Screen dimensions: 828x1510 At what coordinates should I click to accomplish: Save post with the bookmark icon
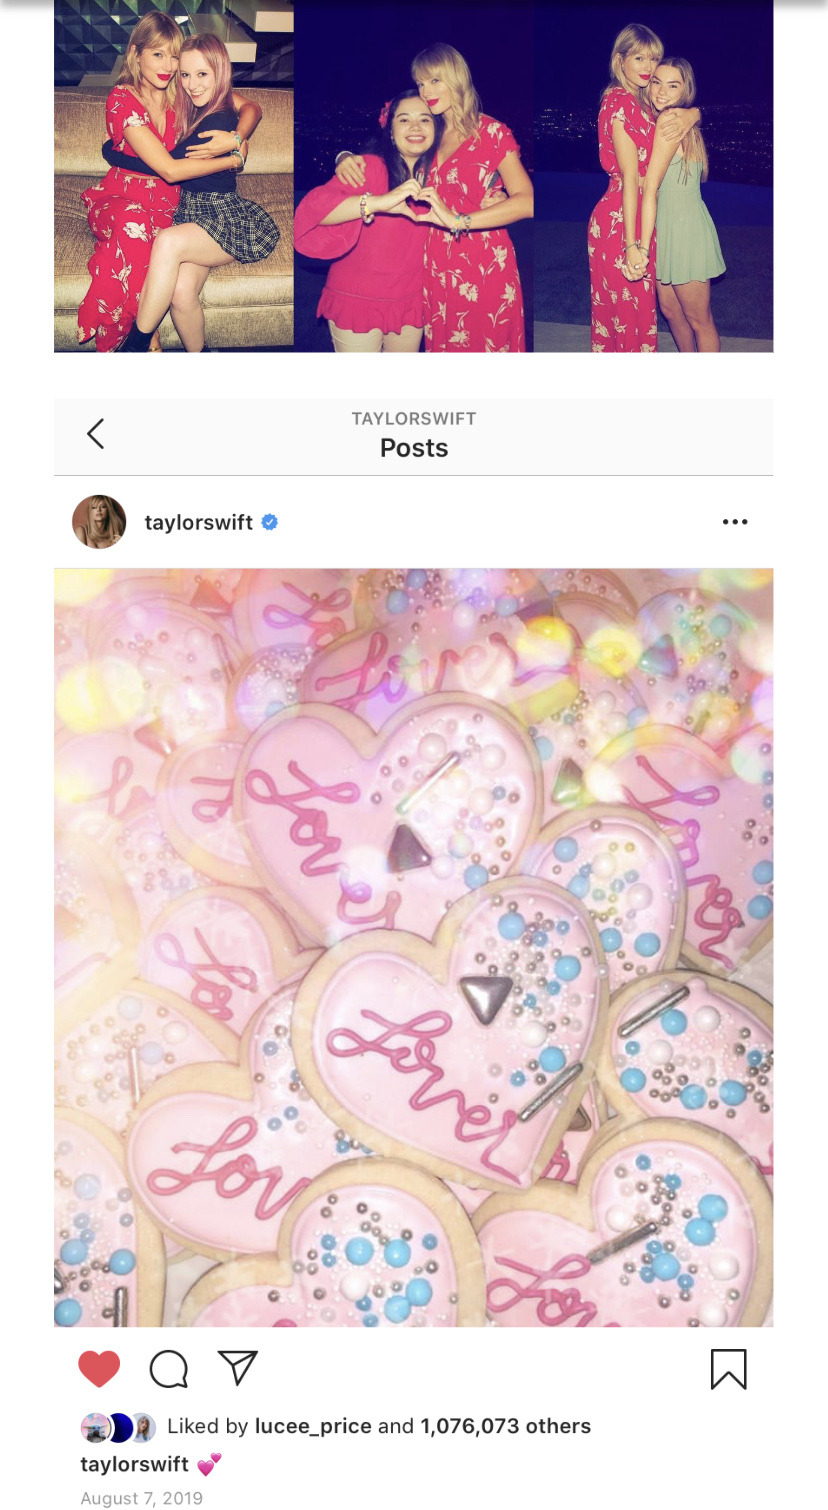click(x=728, y=1369)
